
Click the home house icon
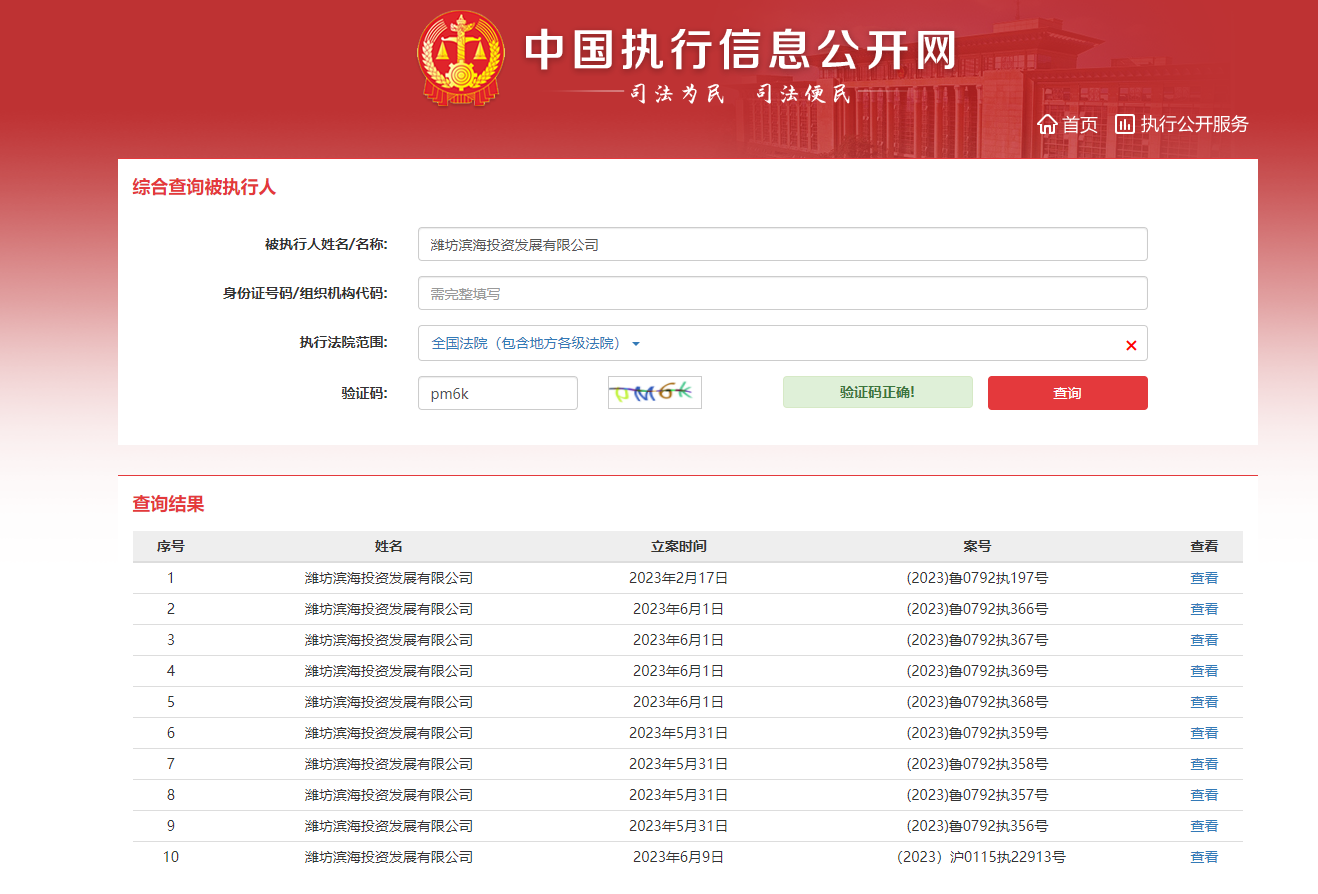point(1047,124)
